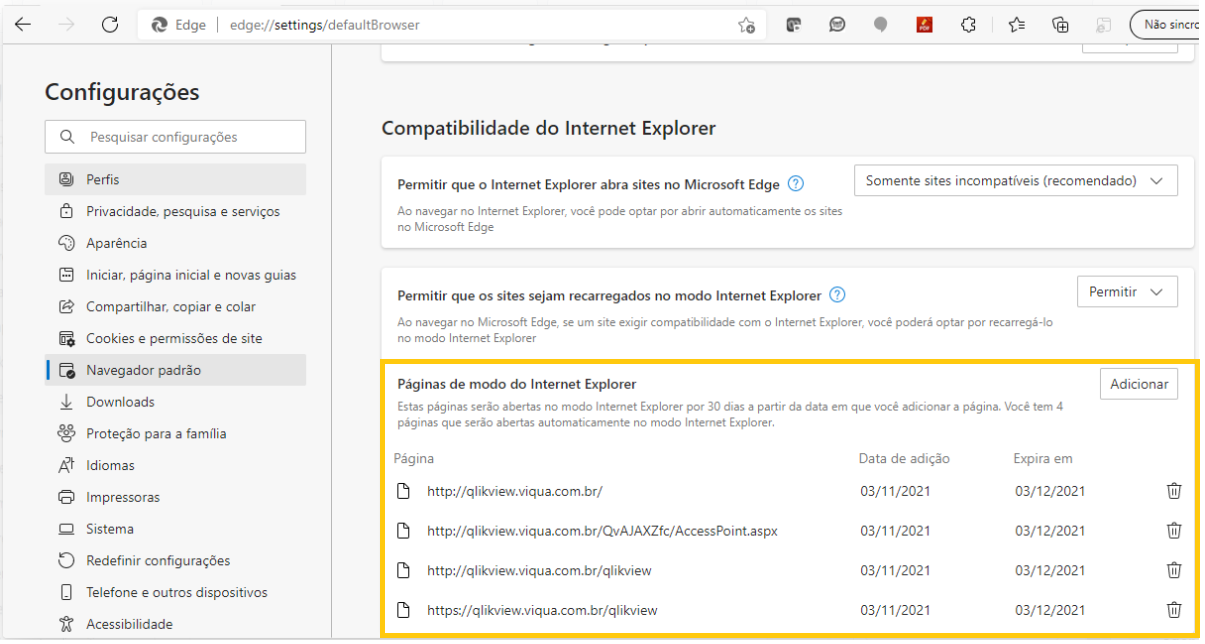This screenshot has width=1205, height=644.
Task: Click the Data de adição column header
Action: [x=904, y=459]
